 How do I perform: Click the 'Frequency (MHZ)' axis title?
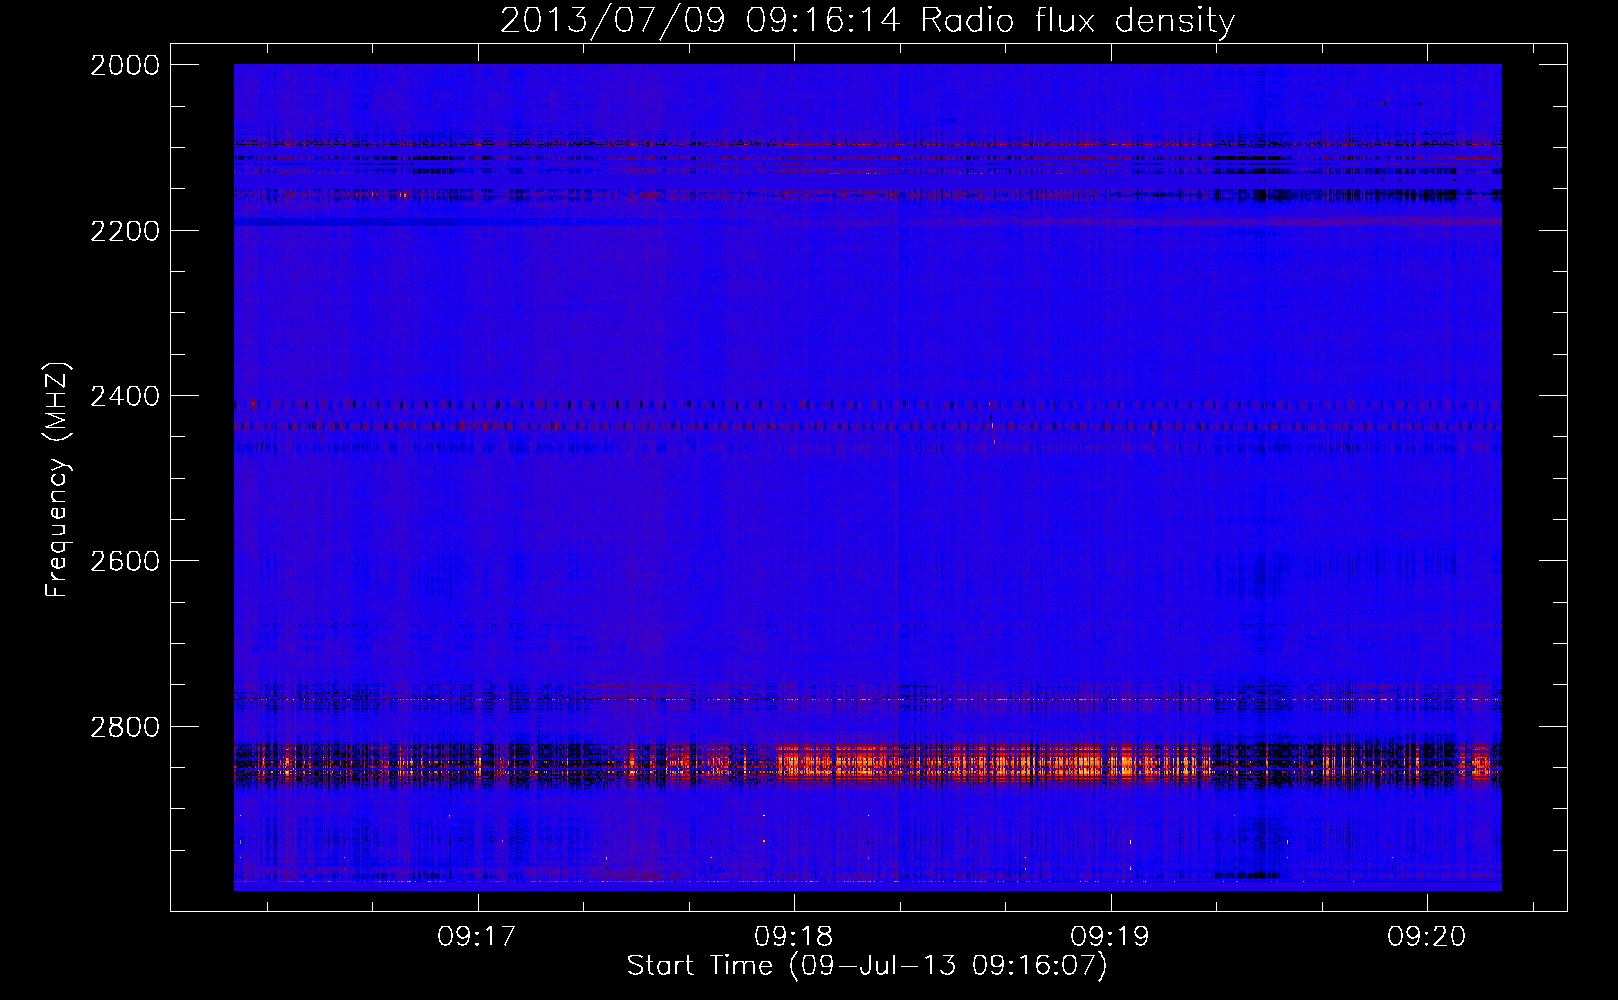58,480
